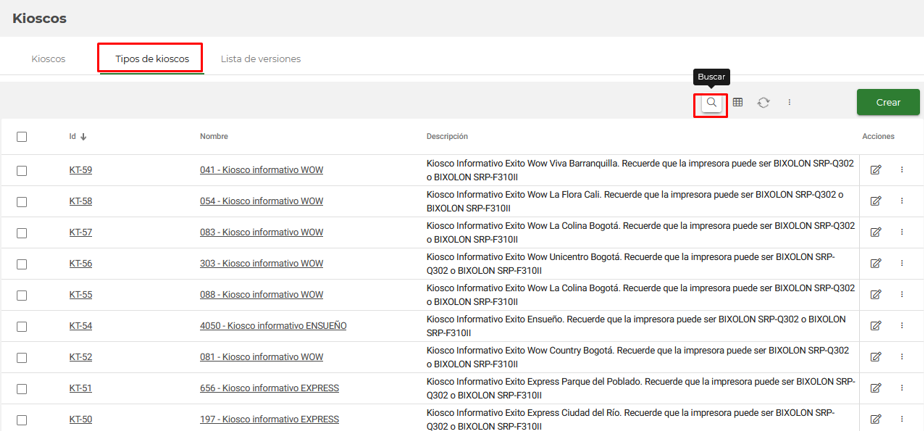Open the table columns view icon
Viewport: 924px width, 431px height.
(738, 103)
